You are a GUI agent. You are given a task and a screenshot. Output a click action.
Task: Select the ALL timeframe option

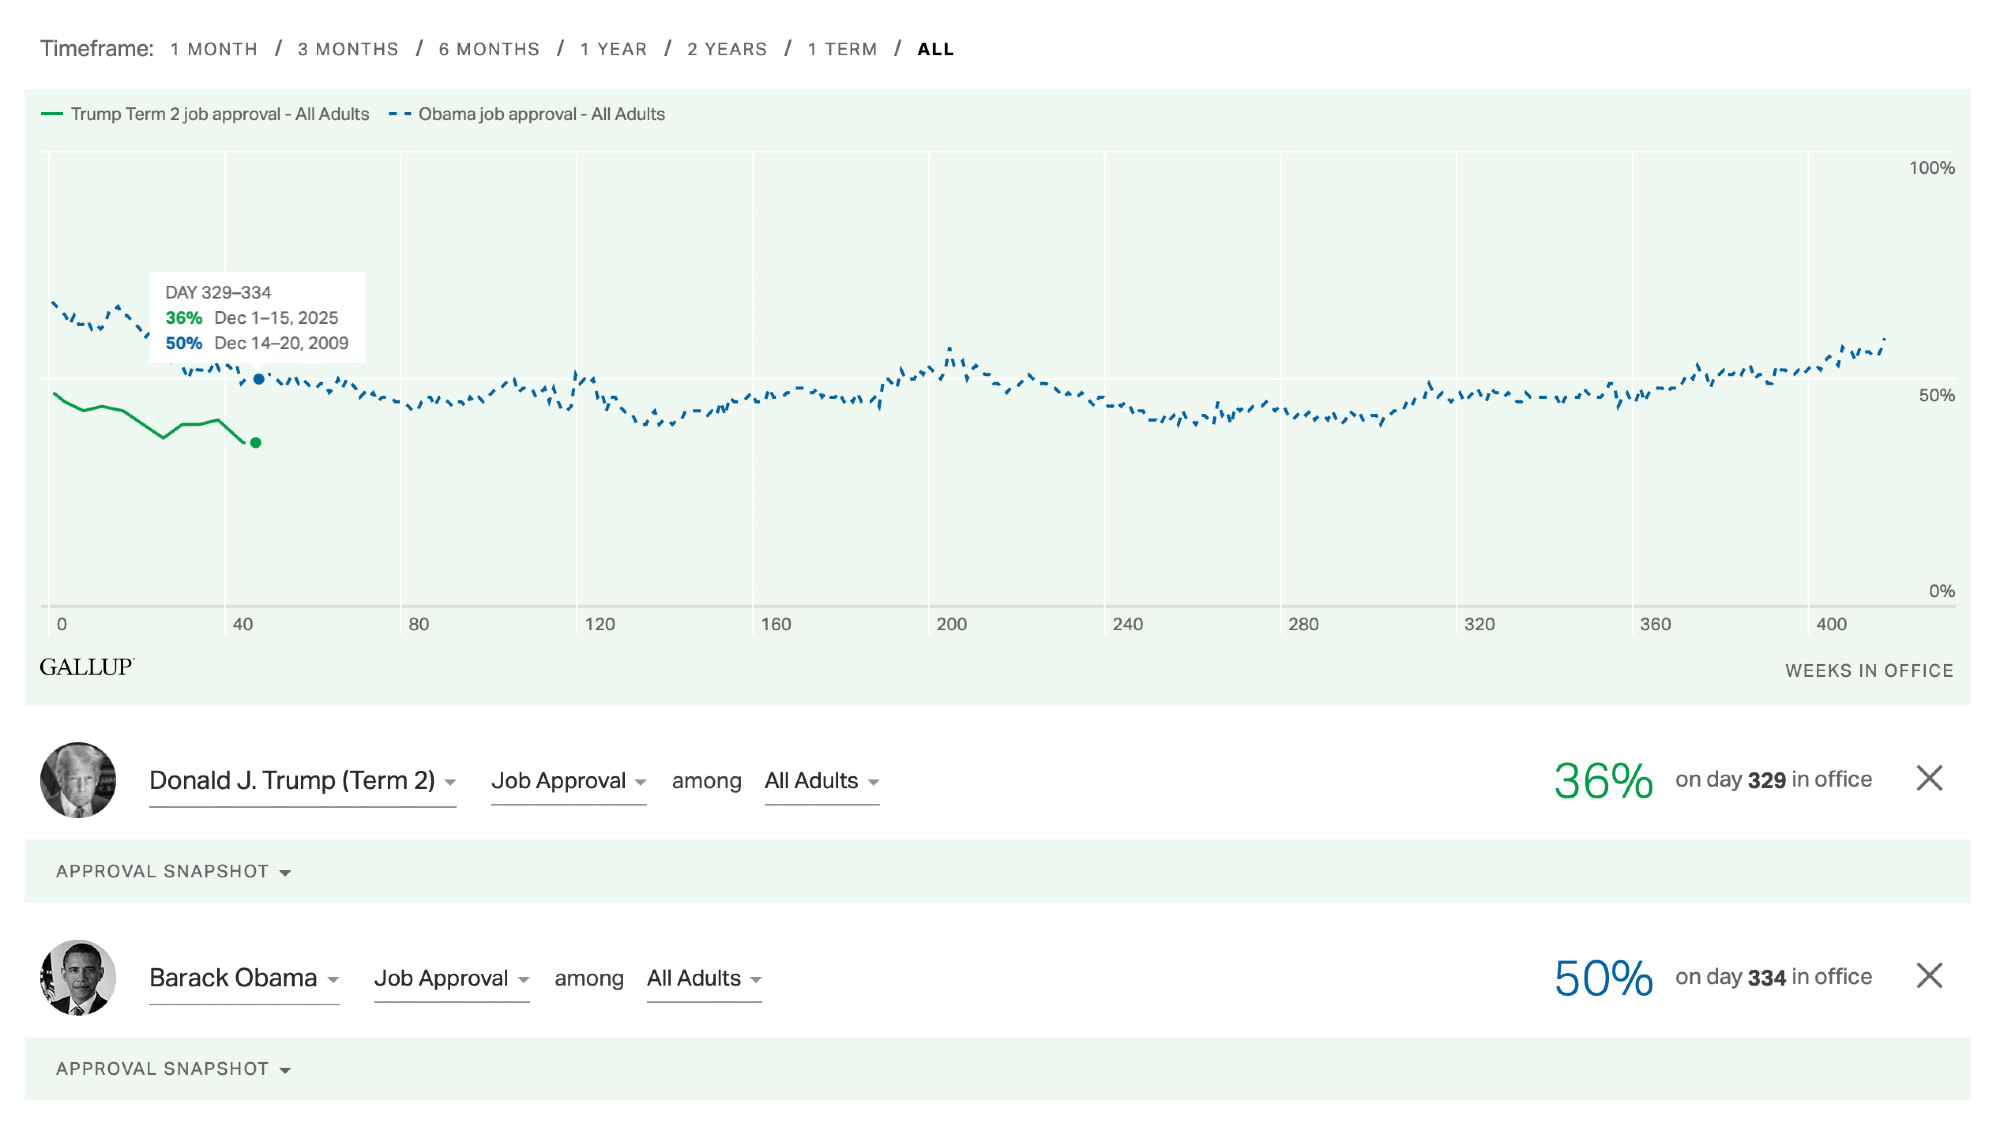[x=935, y=49]
